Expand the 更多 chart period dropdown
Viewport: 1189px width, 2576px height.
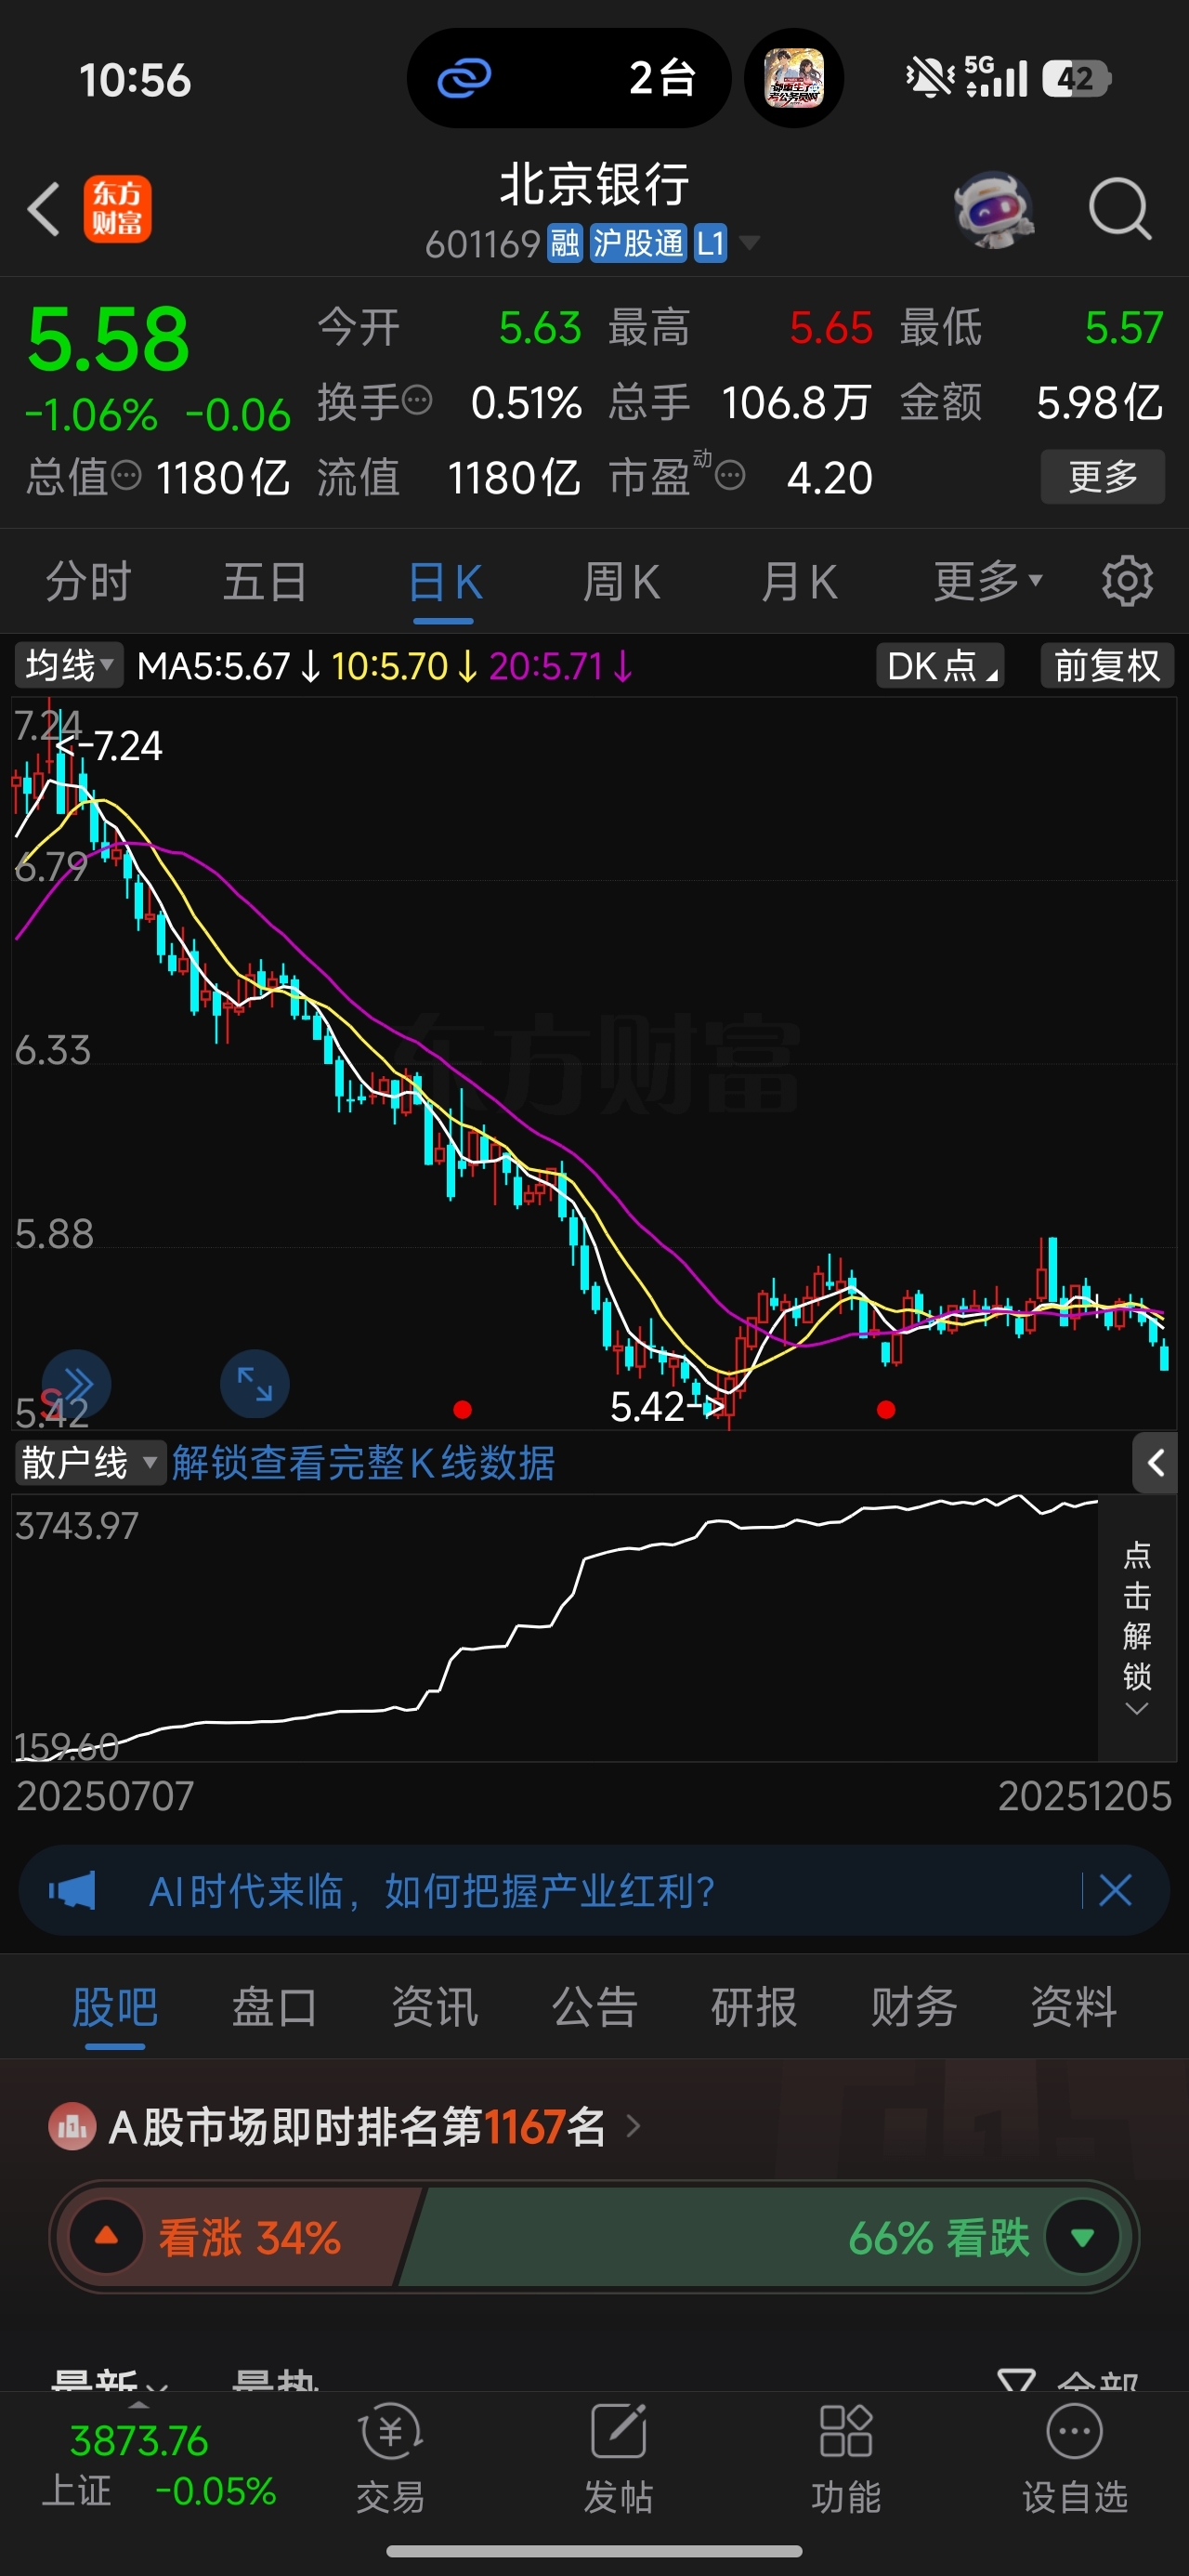(988, 581)
